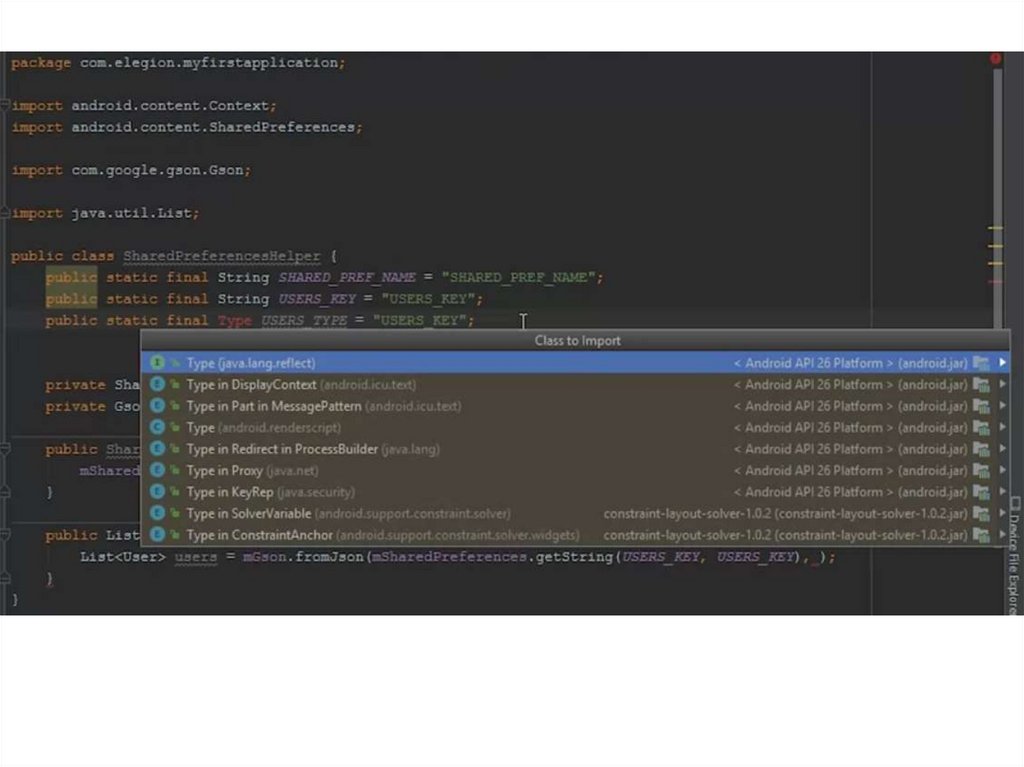The height and width of the screenshot is (767, 1024).
Task: Expand submenu arrow for SolverVariable row
Action: click(x=1002, y=514)
